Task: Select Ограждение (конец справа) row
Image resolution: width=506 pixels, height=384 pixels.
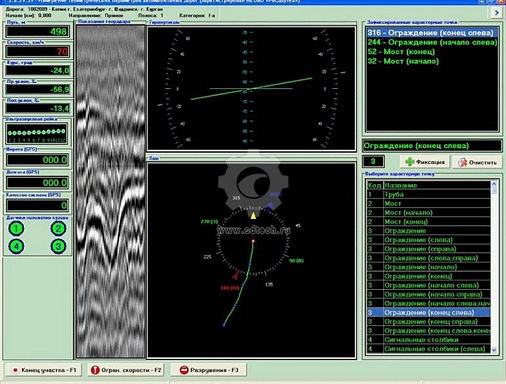Action: click(429, 322)
